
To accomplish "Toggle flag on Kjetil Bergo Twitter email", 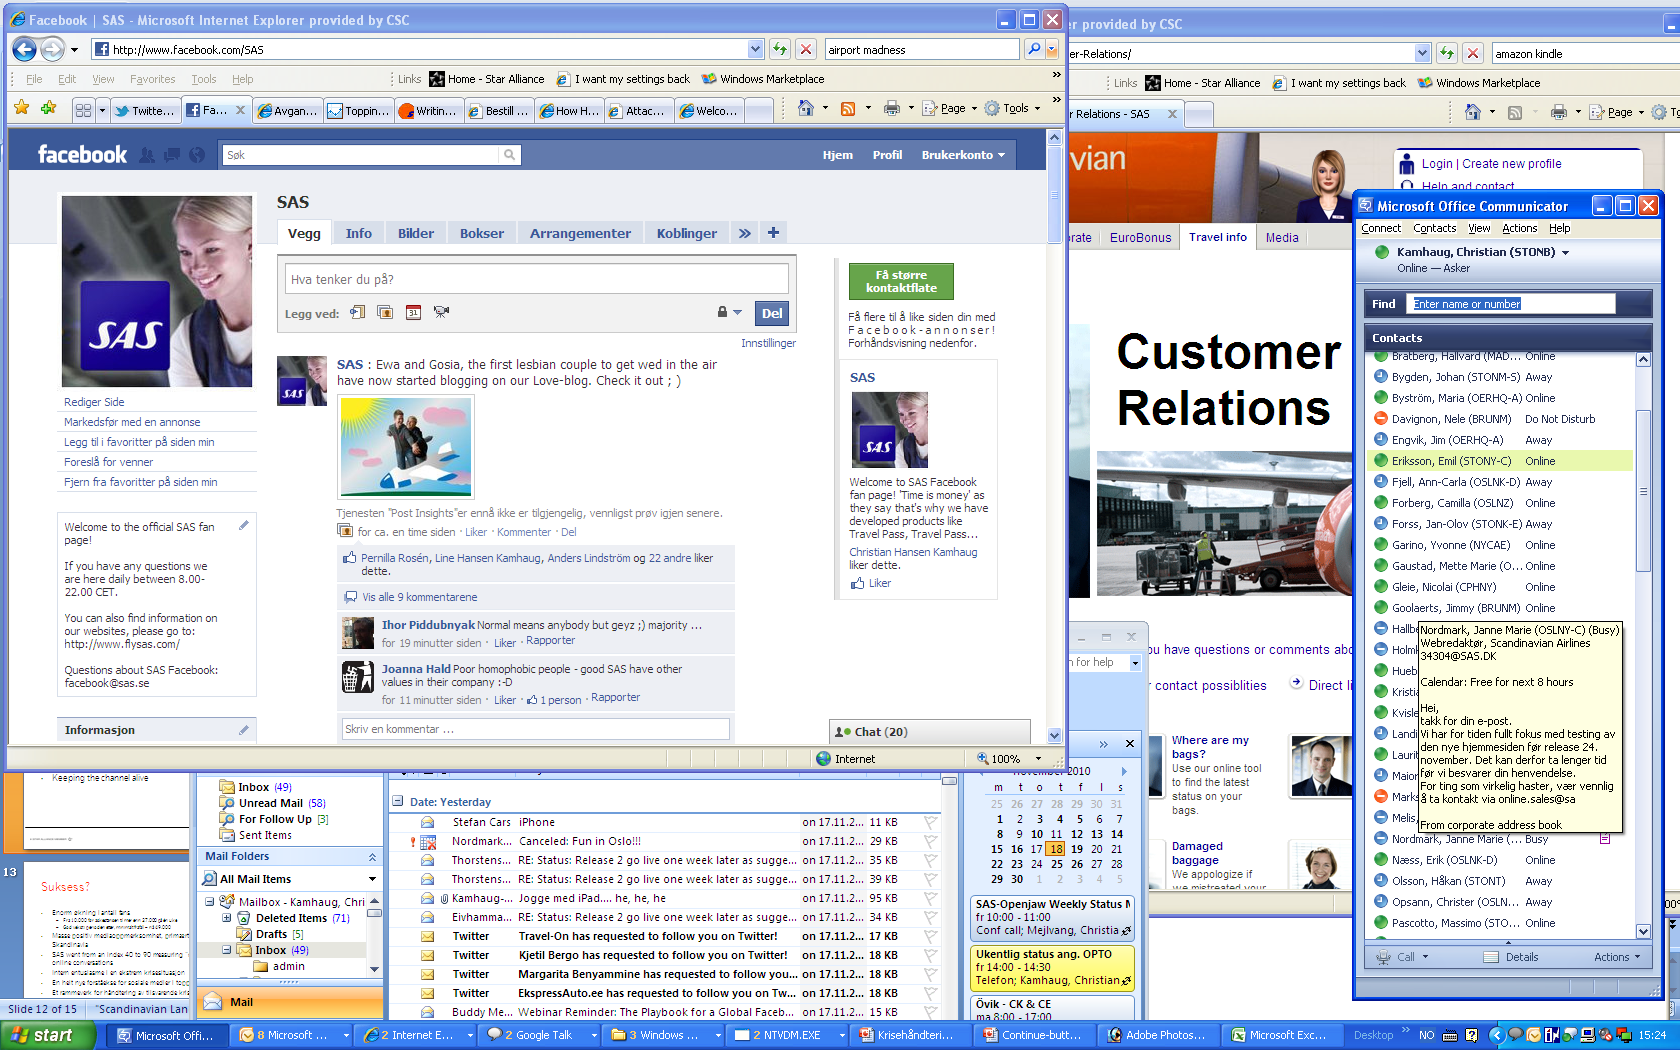I will pyautogui.click(x=930, y=955).
